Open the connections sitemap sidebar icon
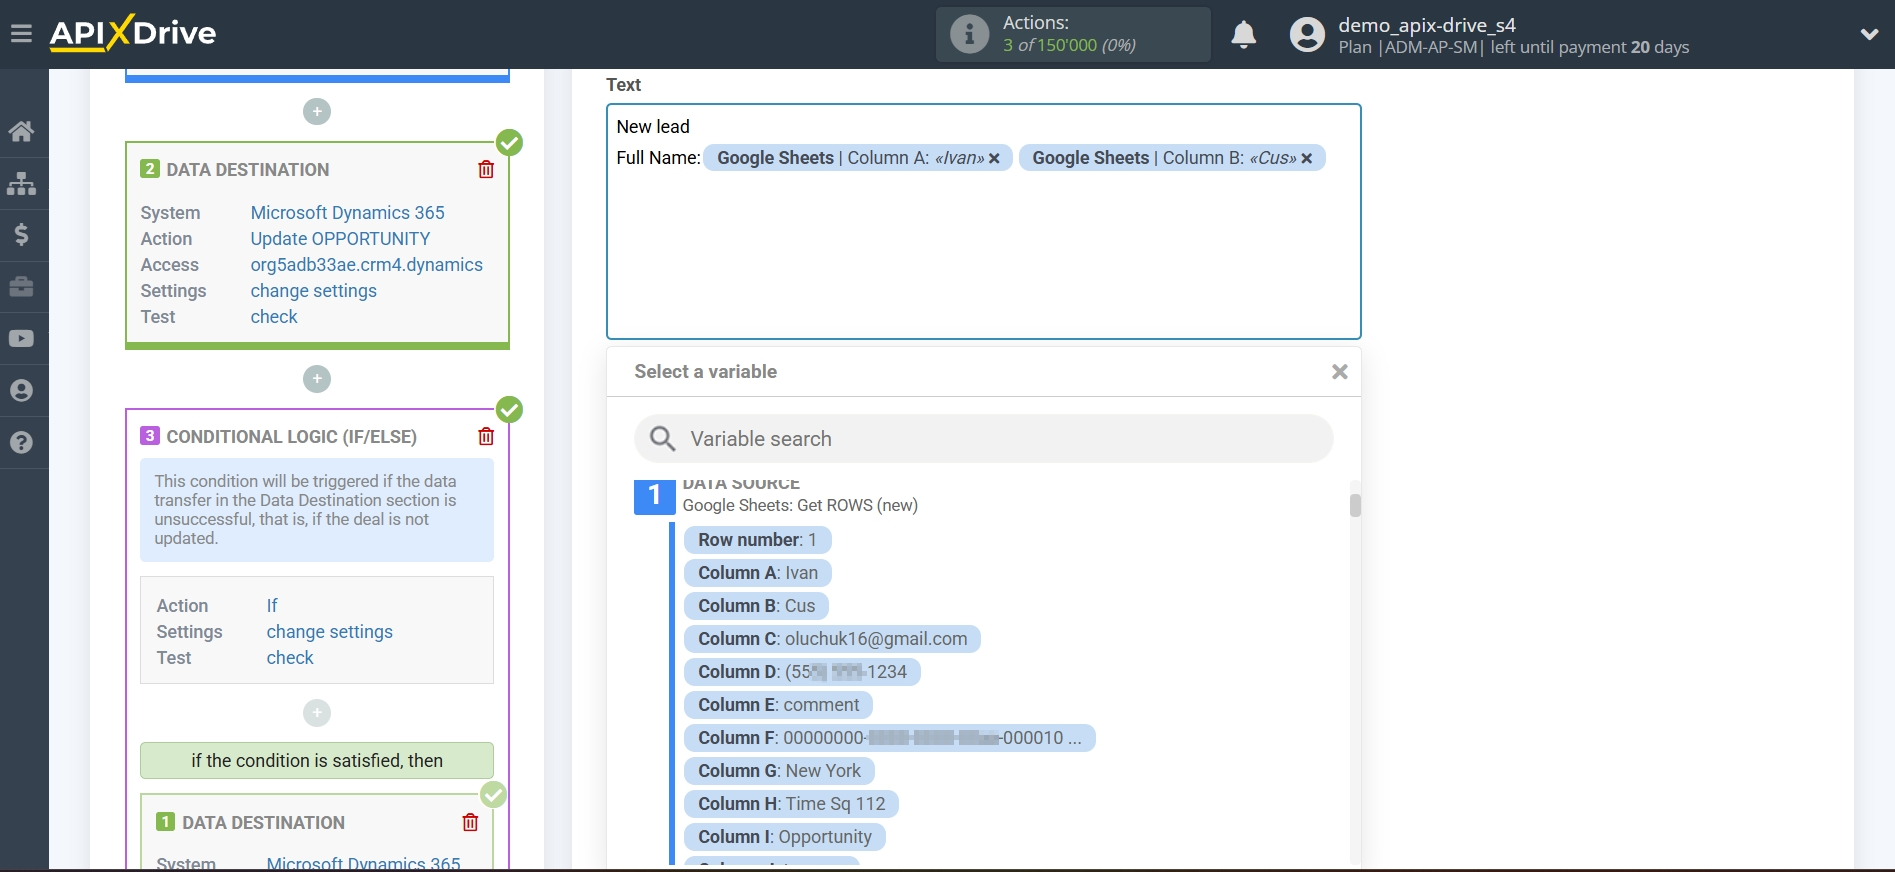The height and width of the screenshot is (872, 1895). coord(21,183)
